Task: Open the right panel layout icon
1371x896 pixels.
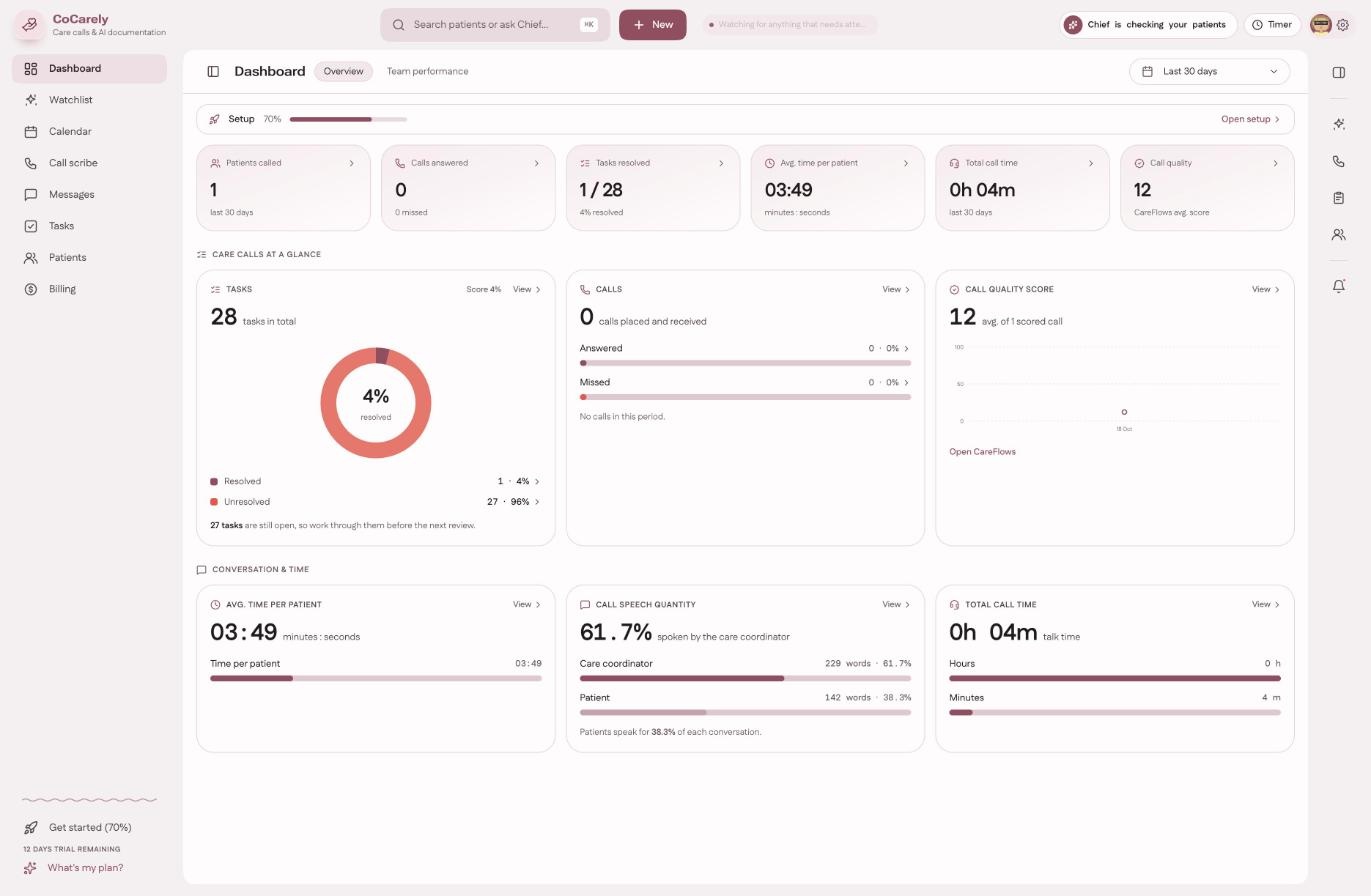Action: click(1339, 72)
